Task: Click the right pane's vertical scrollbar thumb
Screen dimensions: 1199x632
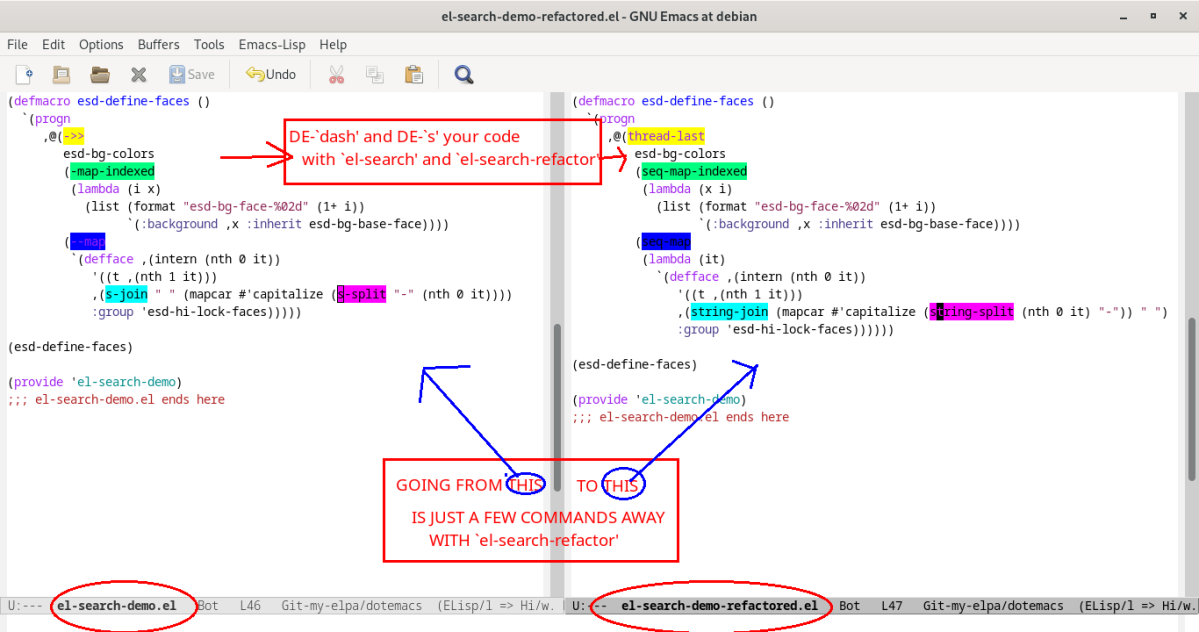Action: click(1191, 399)
